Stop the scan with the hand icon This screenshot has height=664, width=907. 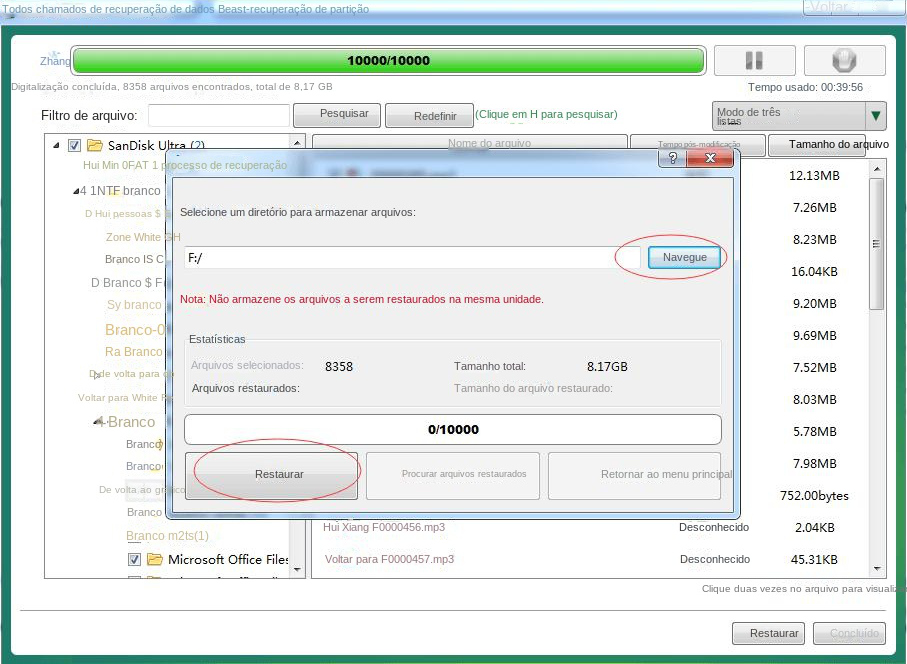(x=844, y=60)
